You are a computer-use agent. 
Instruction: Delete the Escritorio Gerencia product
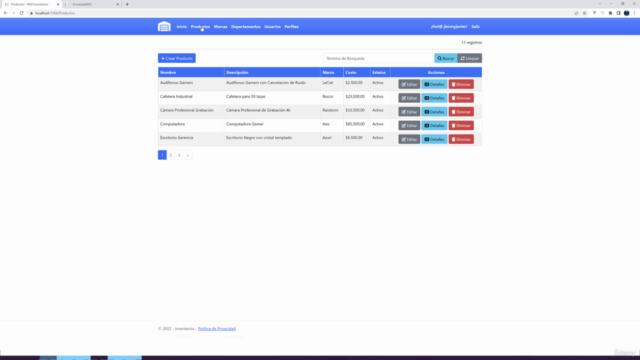point(461,139)
